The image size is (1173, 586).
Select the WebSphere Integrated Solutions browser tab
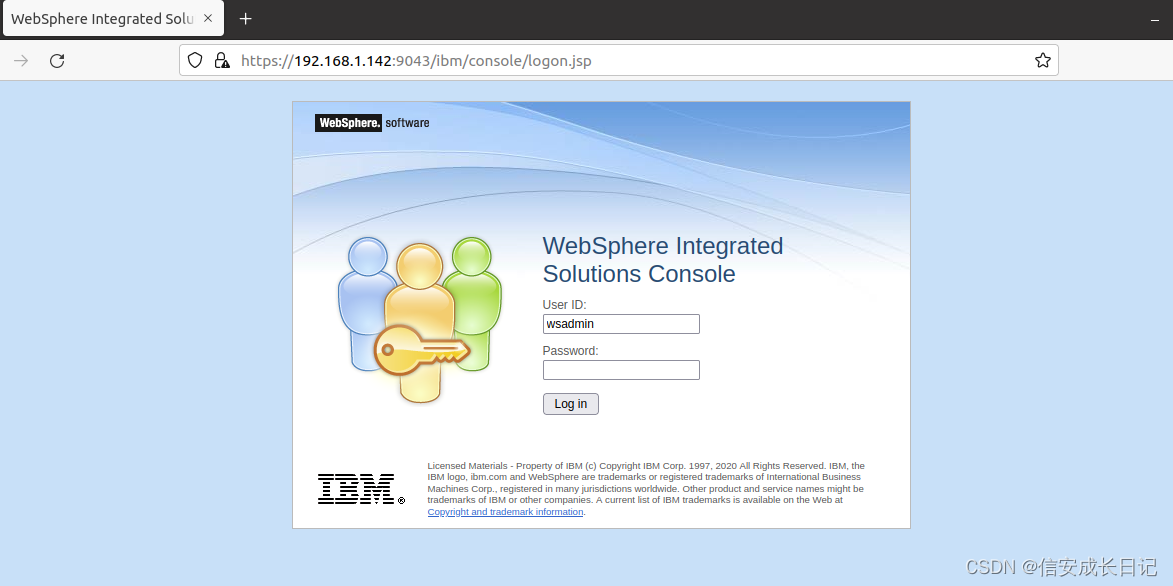point(114,19)
